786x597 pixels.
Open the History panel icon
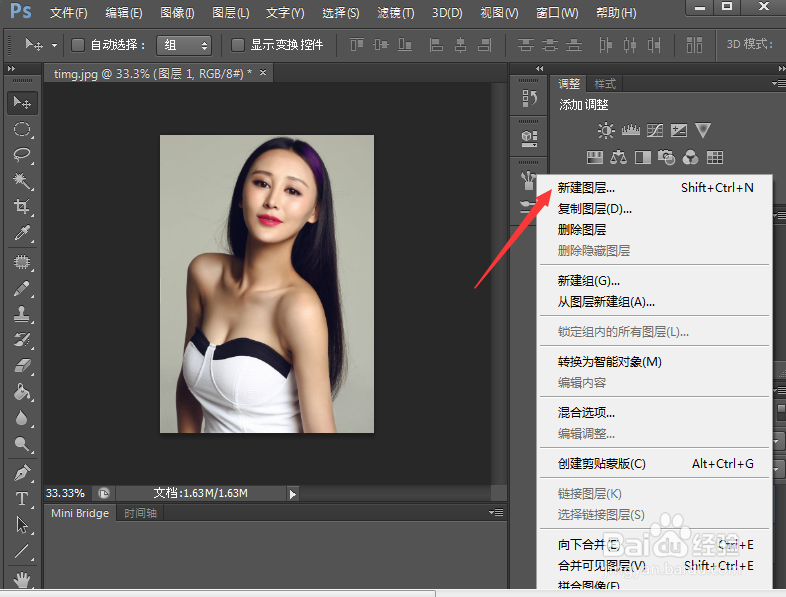[529, 98]
